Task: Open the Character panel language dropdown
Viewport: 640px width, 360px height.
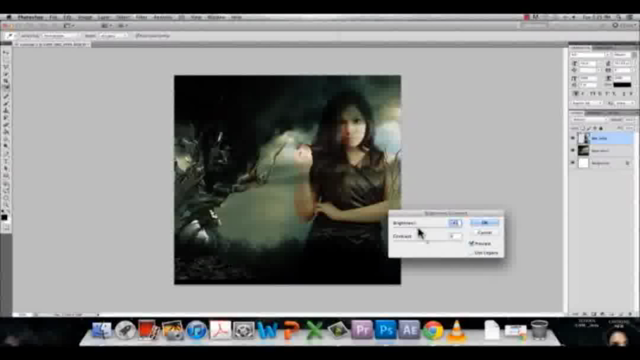Action: [x=587, y=103]
